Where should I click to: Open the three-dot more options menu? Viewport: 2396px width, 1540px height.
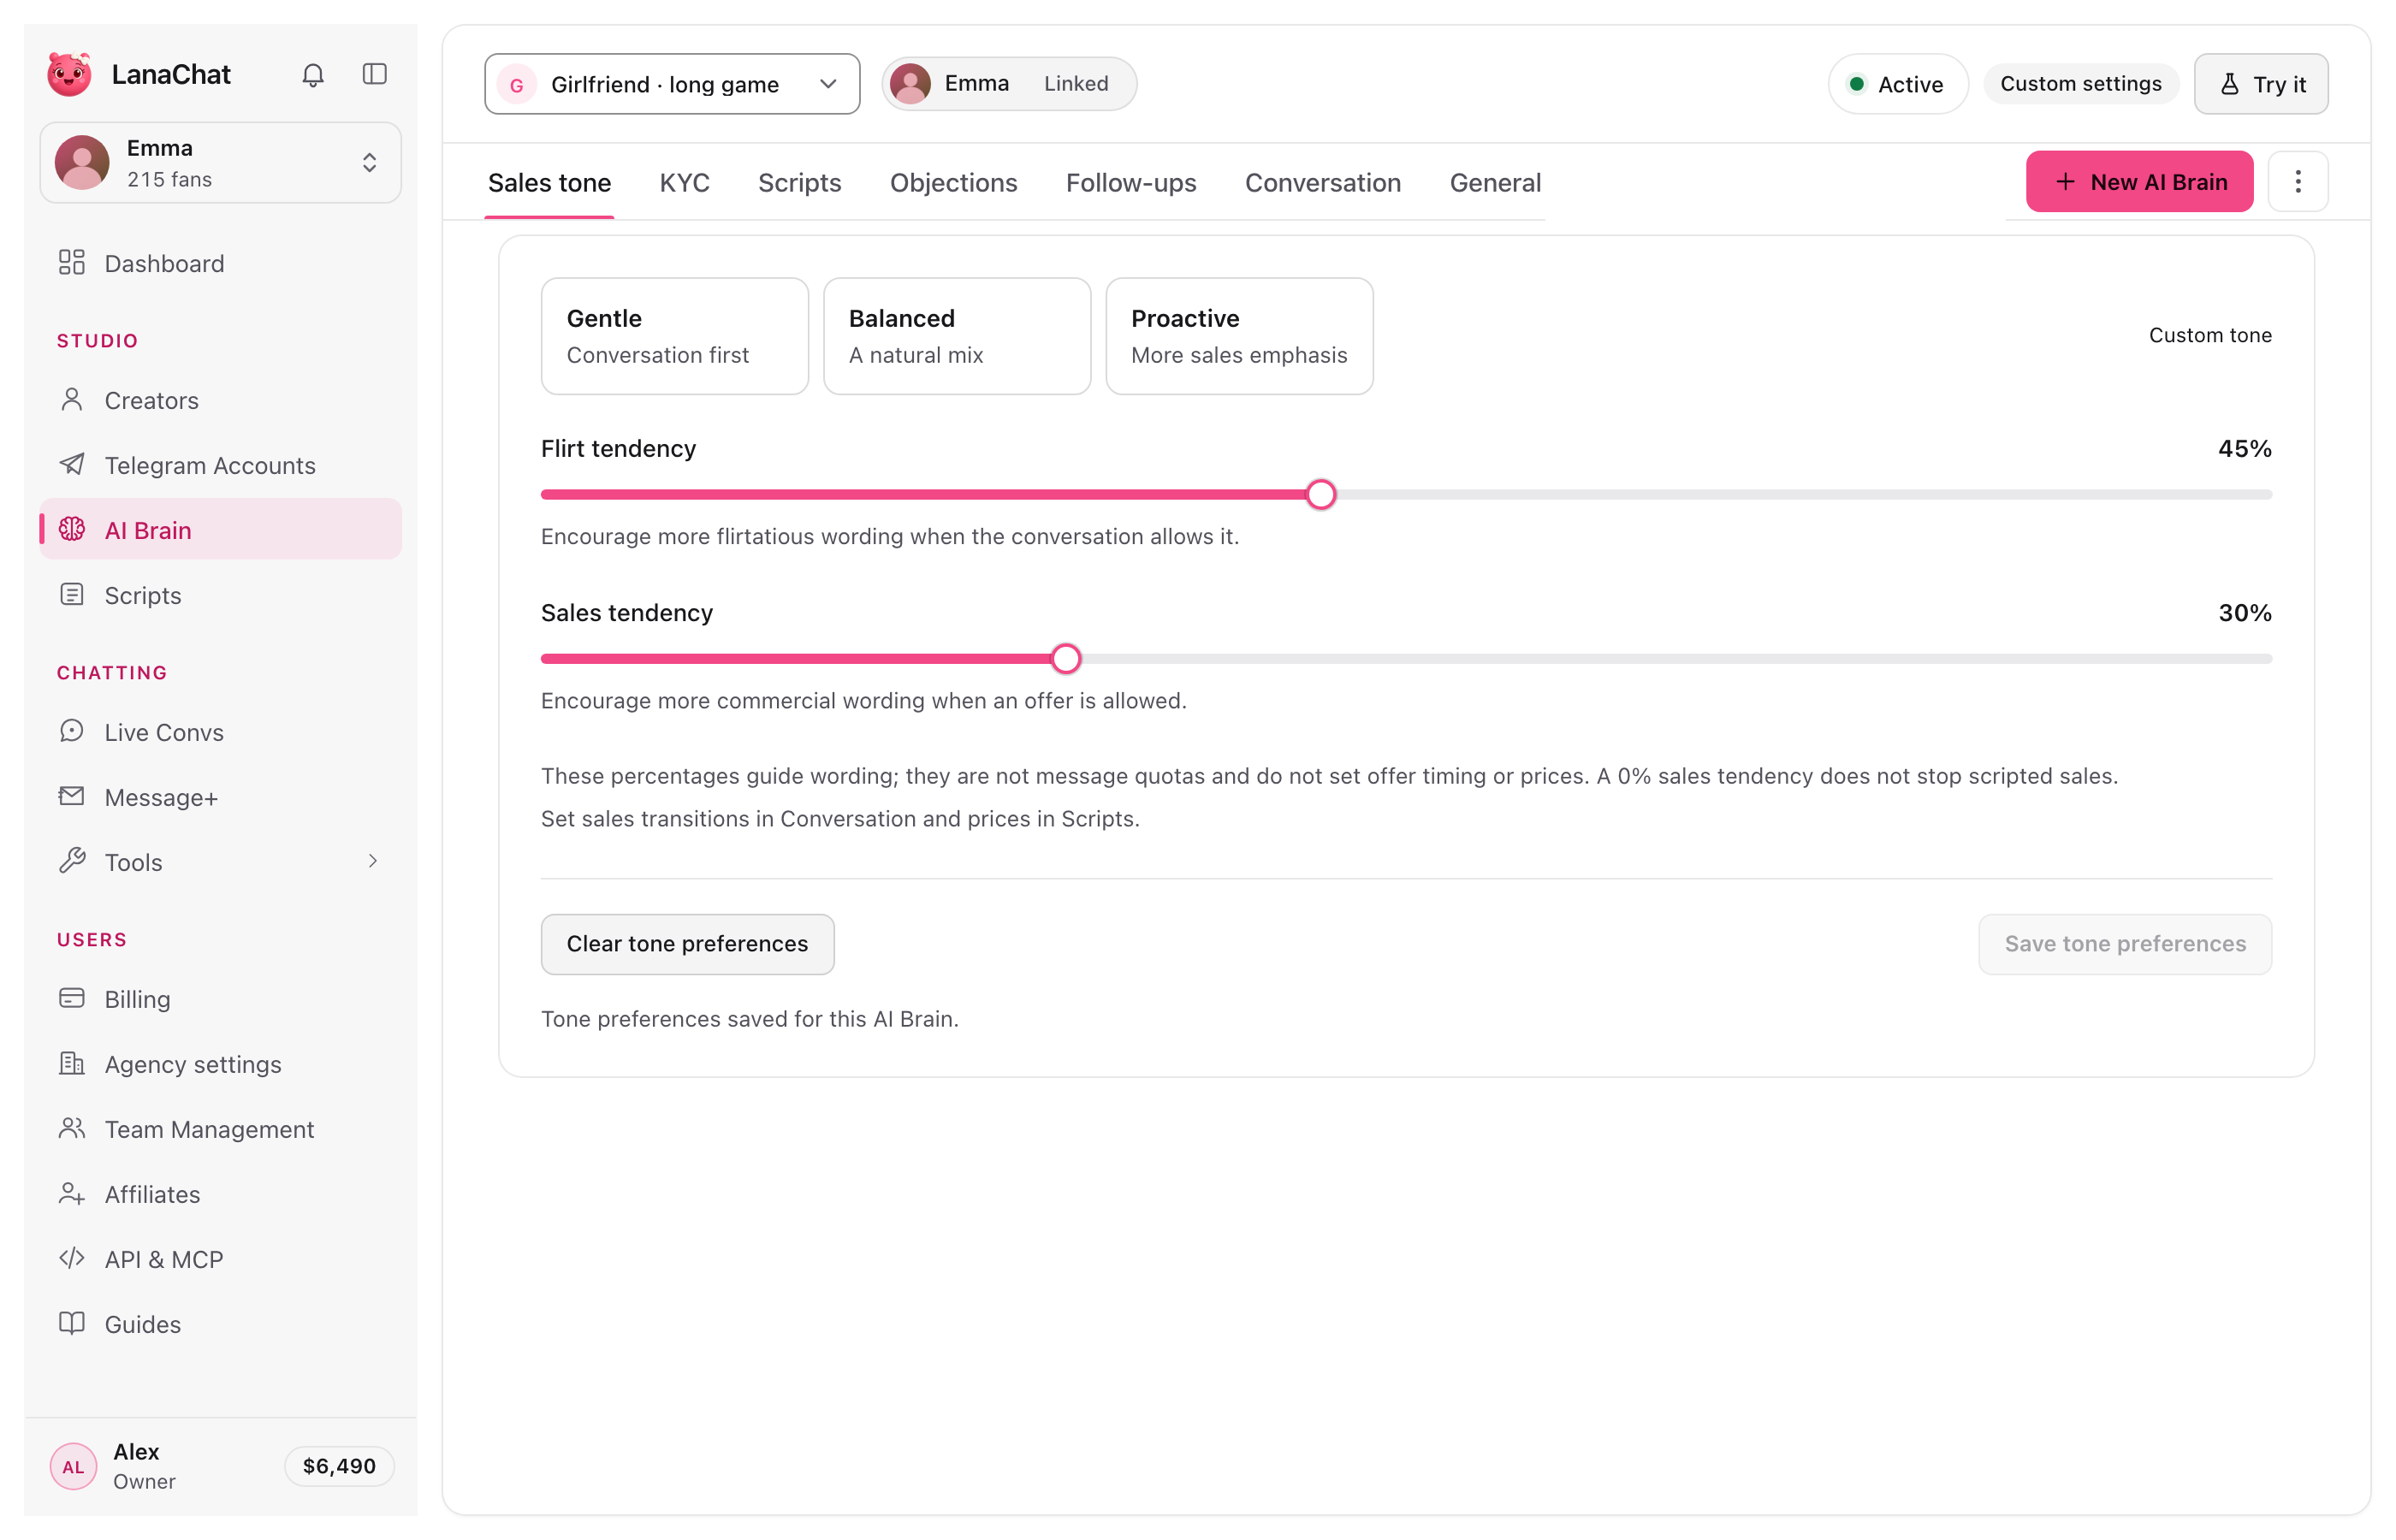2298,182
